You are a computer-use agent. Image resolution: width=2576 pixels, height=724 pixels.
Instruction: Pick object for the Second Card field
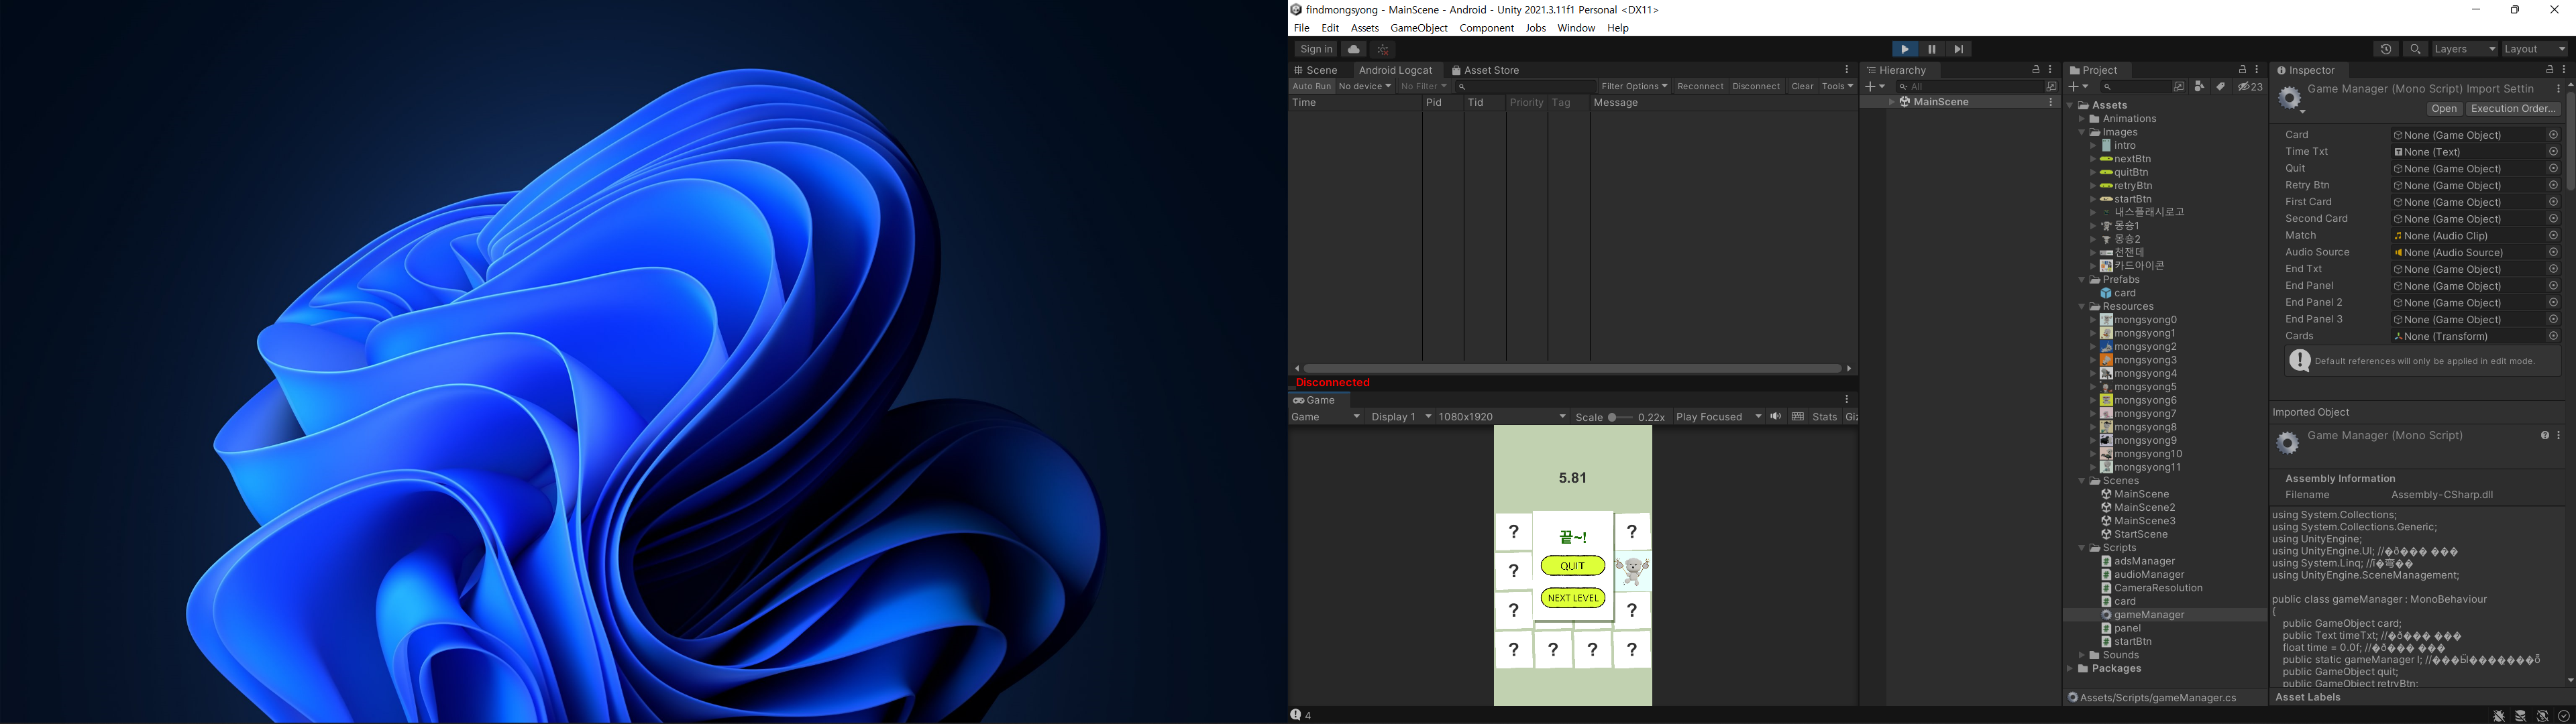pos(2553,219)
